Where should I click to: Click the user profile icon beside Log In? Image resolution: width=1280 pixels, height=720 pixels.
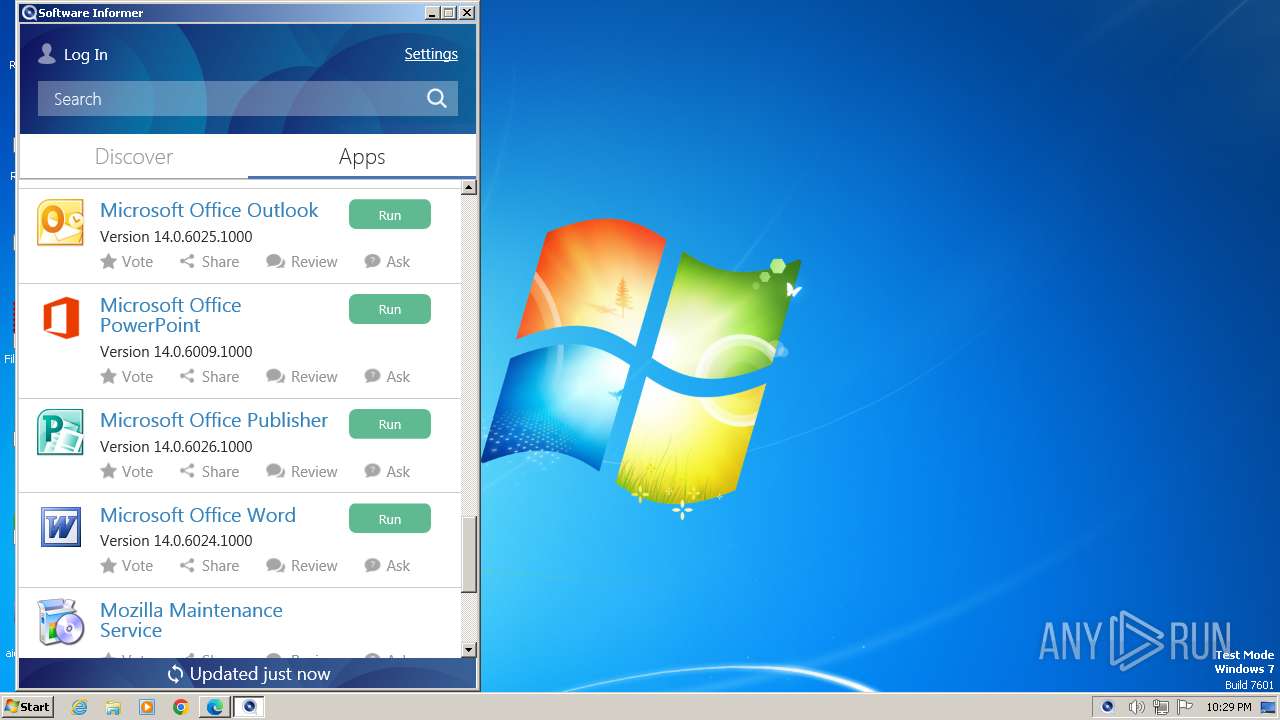click(46, 54)
